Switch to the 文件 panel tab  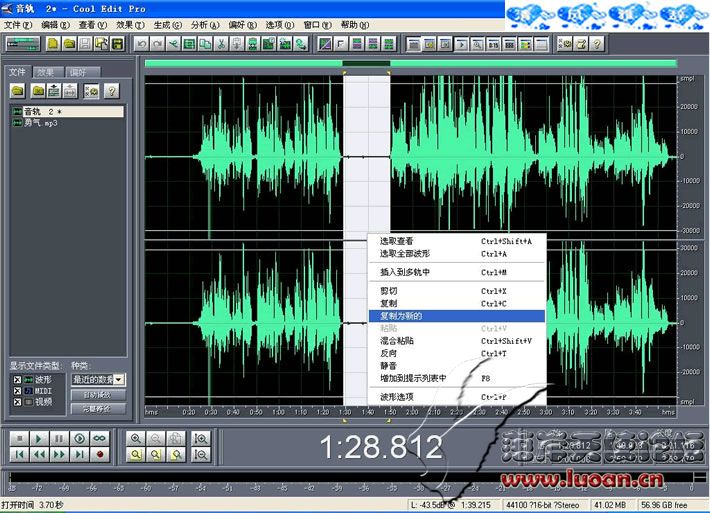[17, 72]
